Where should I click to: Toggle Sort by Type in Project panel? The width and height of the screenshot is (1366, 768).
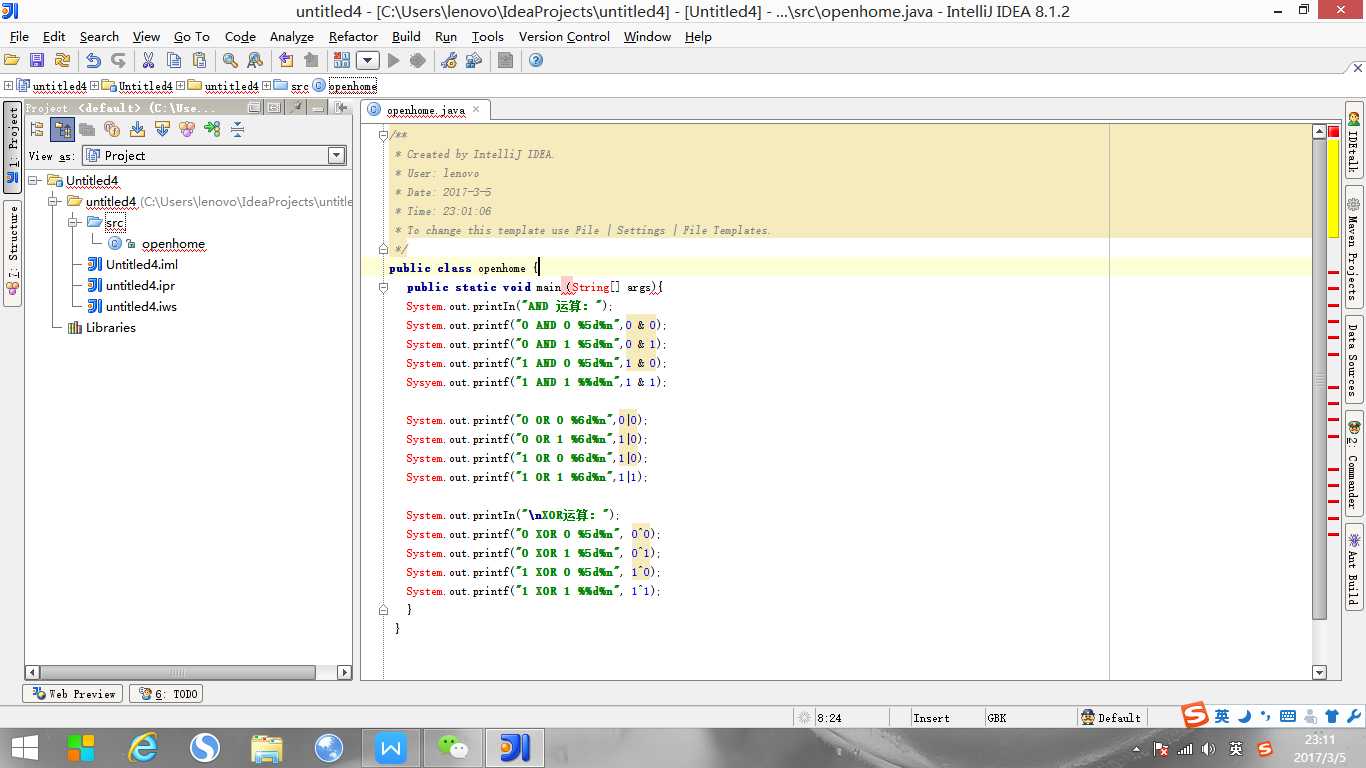coord(187,129)
